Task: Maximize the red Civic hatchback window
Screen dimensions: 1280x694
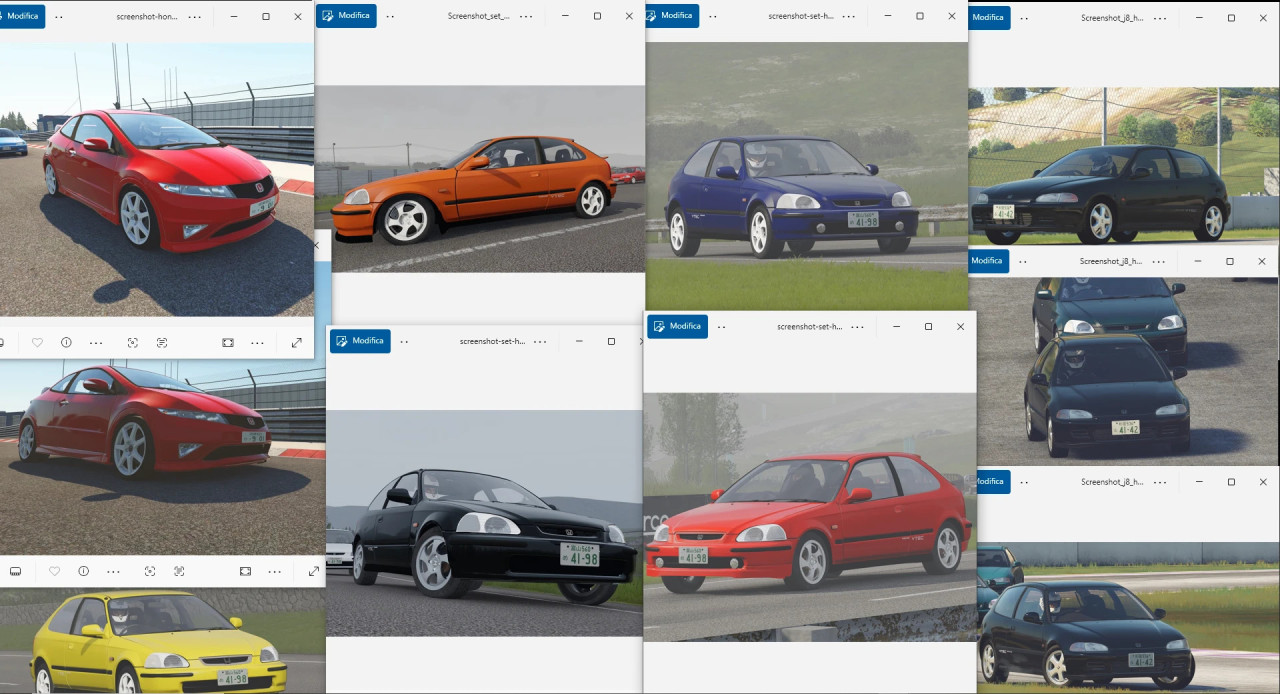Action: [928, 327]
